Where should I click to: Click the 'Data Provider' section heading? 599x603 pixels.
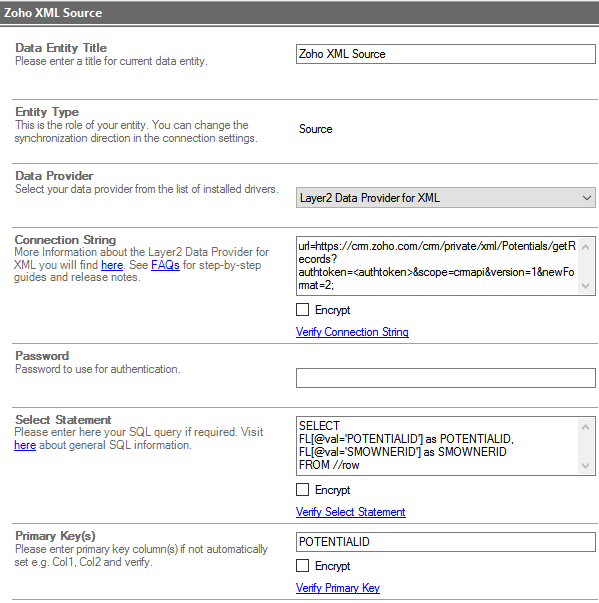(x=54, y=176)
